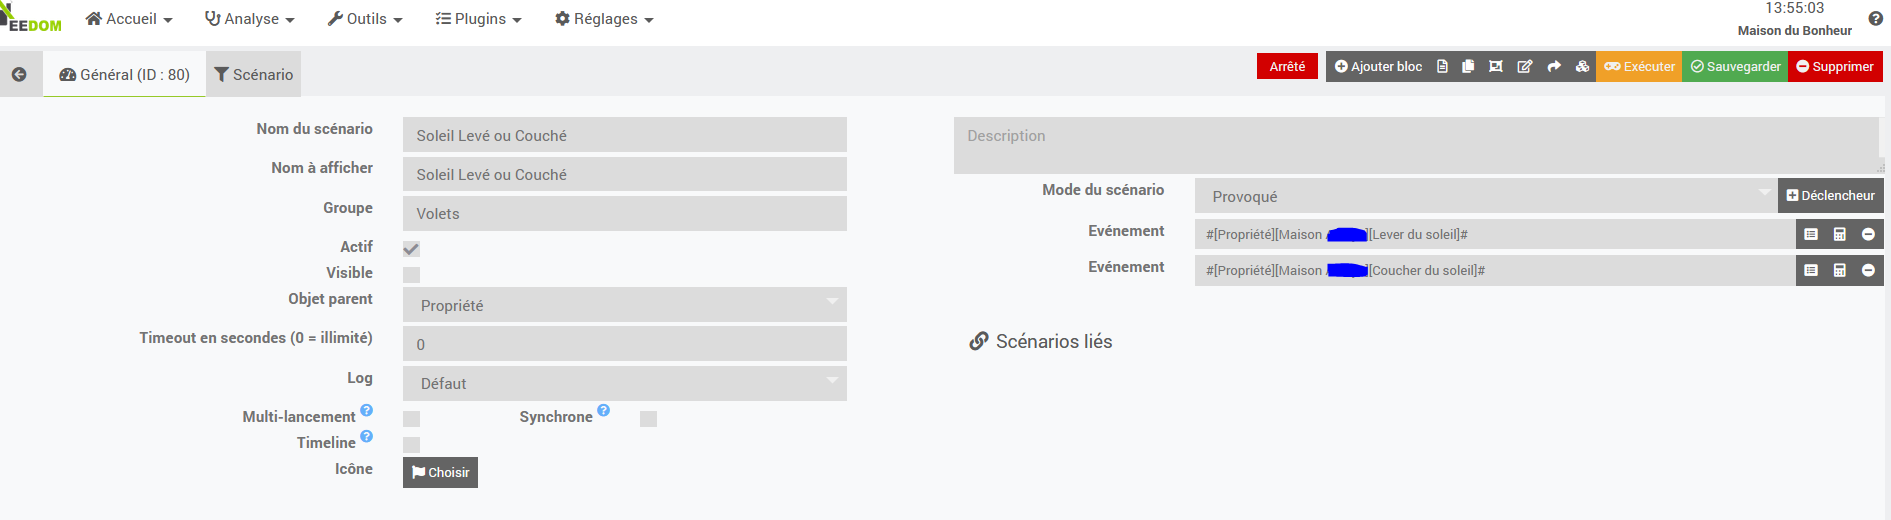Image resolution: width=1891 pixels, height=520 pixels.
Task: Click the Timeout en secondes field
Action: 625,344
